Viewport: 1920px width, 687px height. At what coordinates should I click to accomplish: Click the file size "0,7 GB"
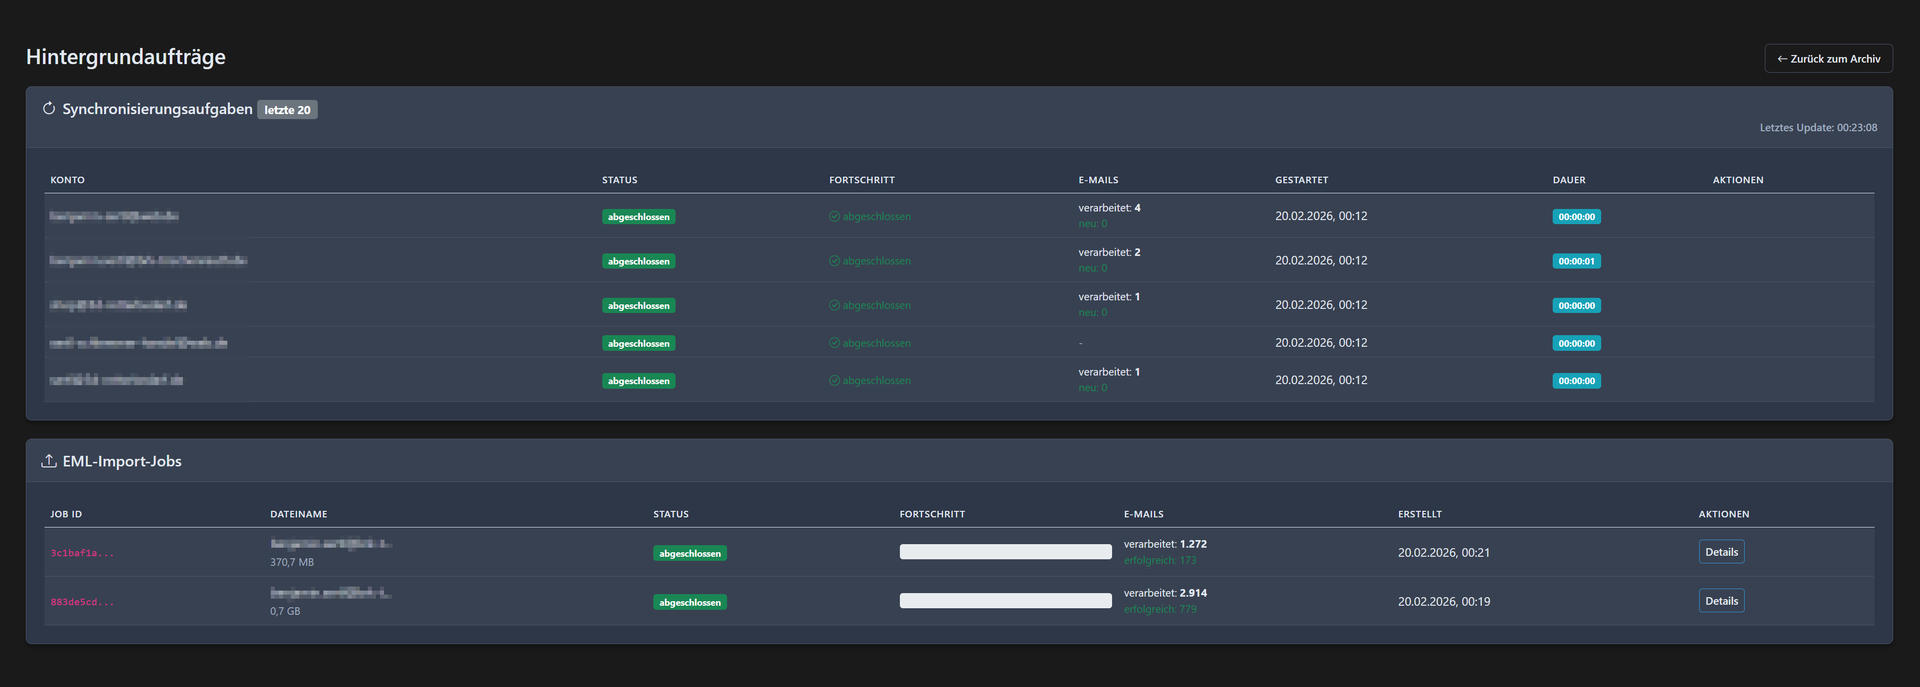285,611
